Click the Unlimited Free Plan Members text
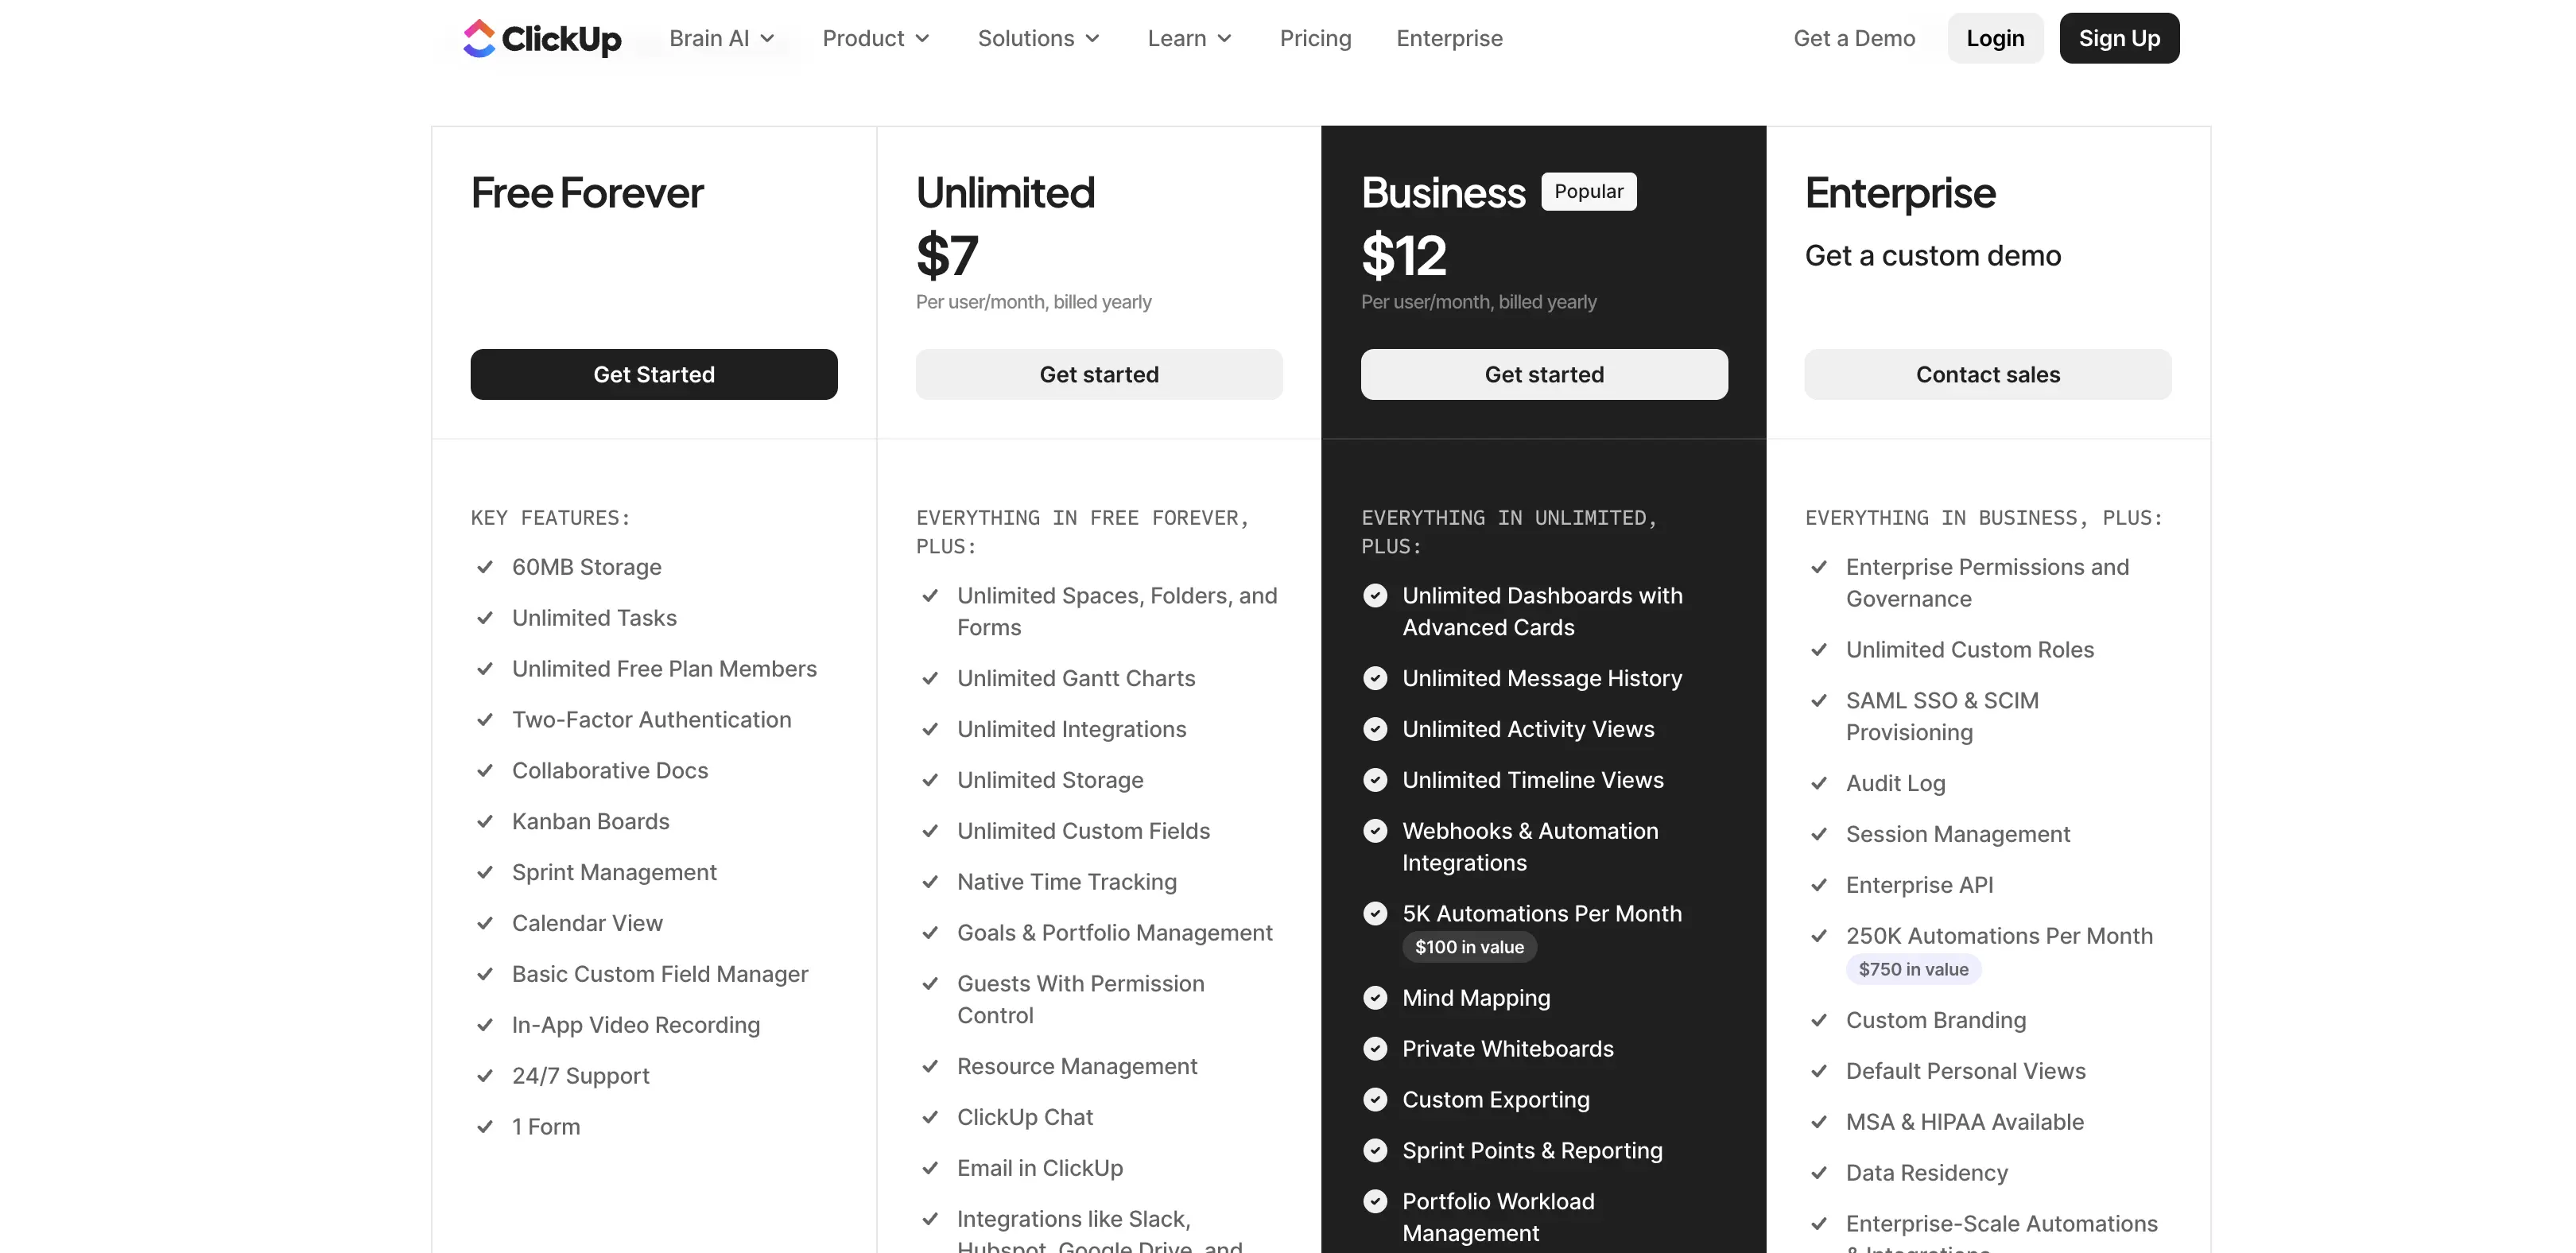The image size is (2576, 1253). (x=664, y=669)
